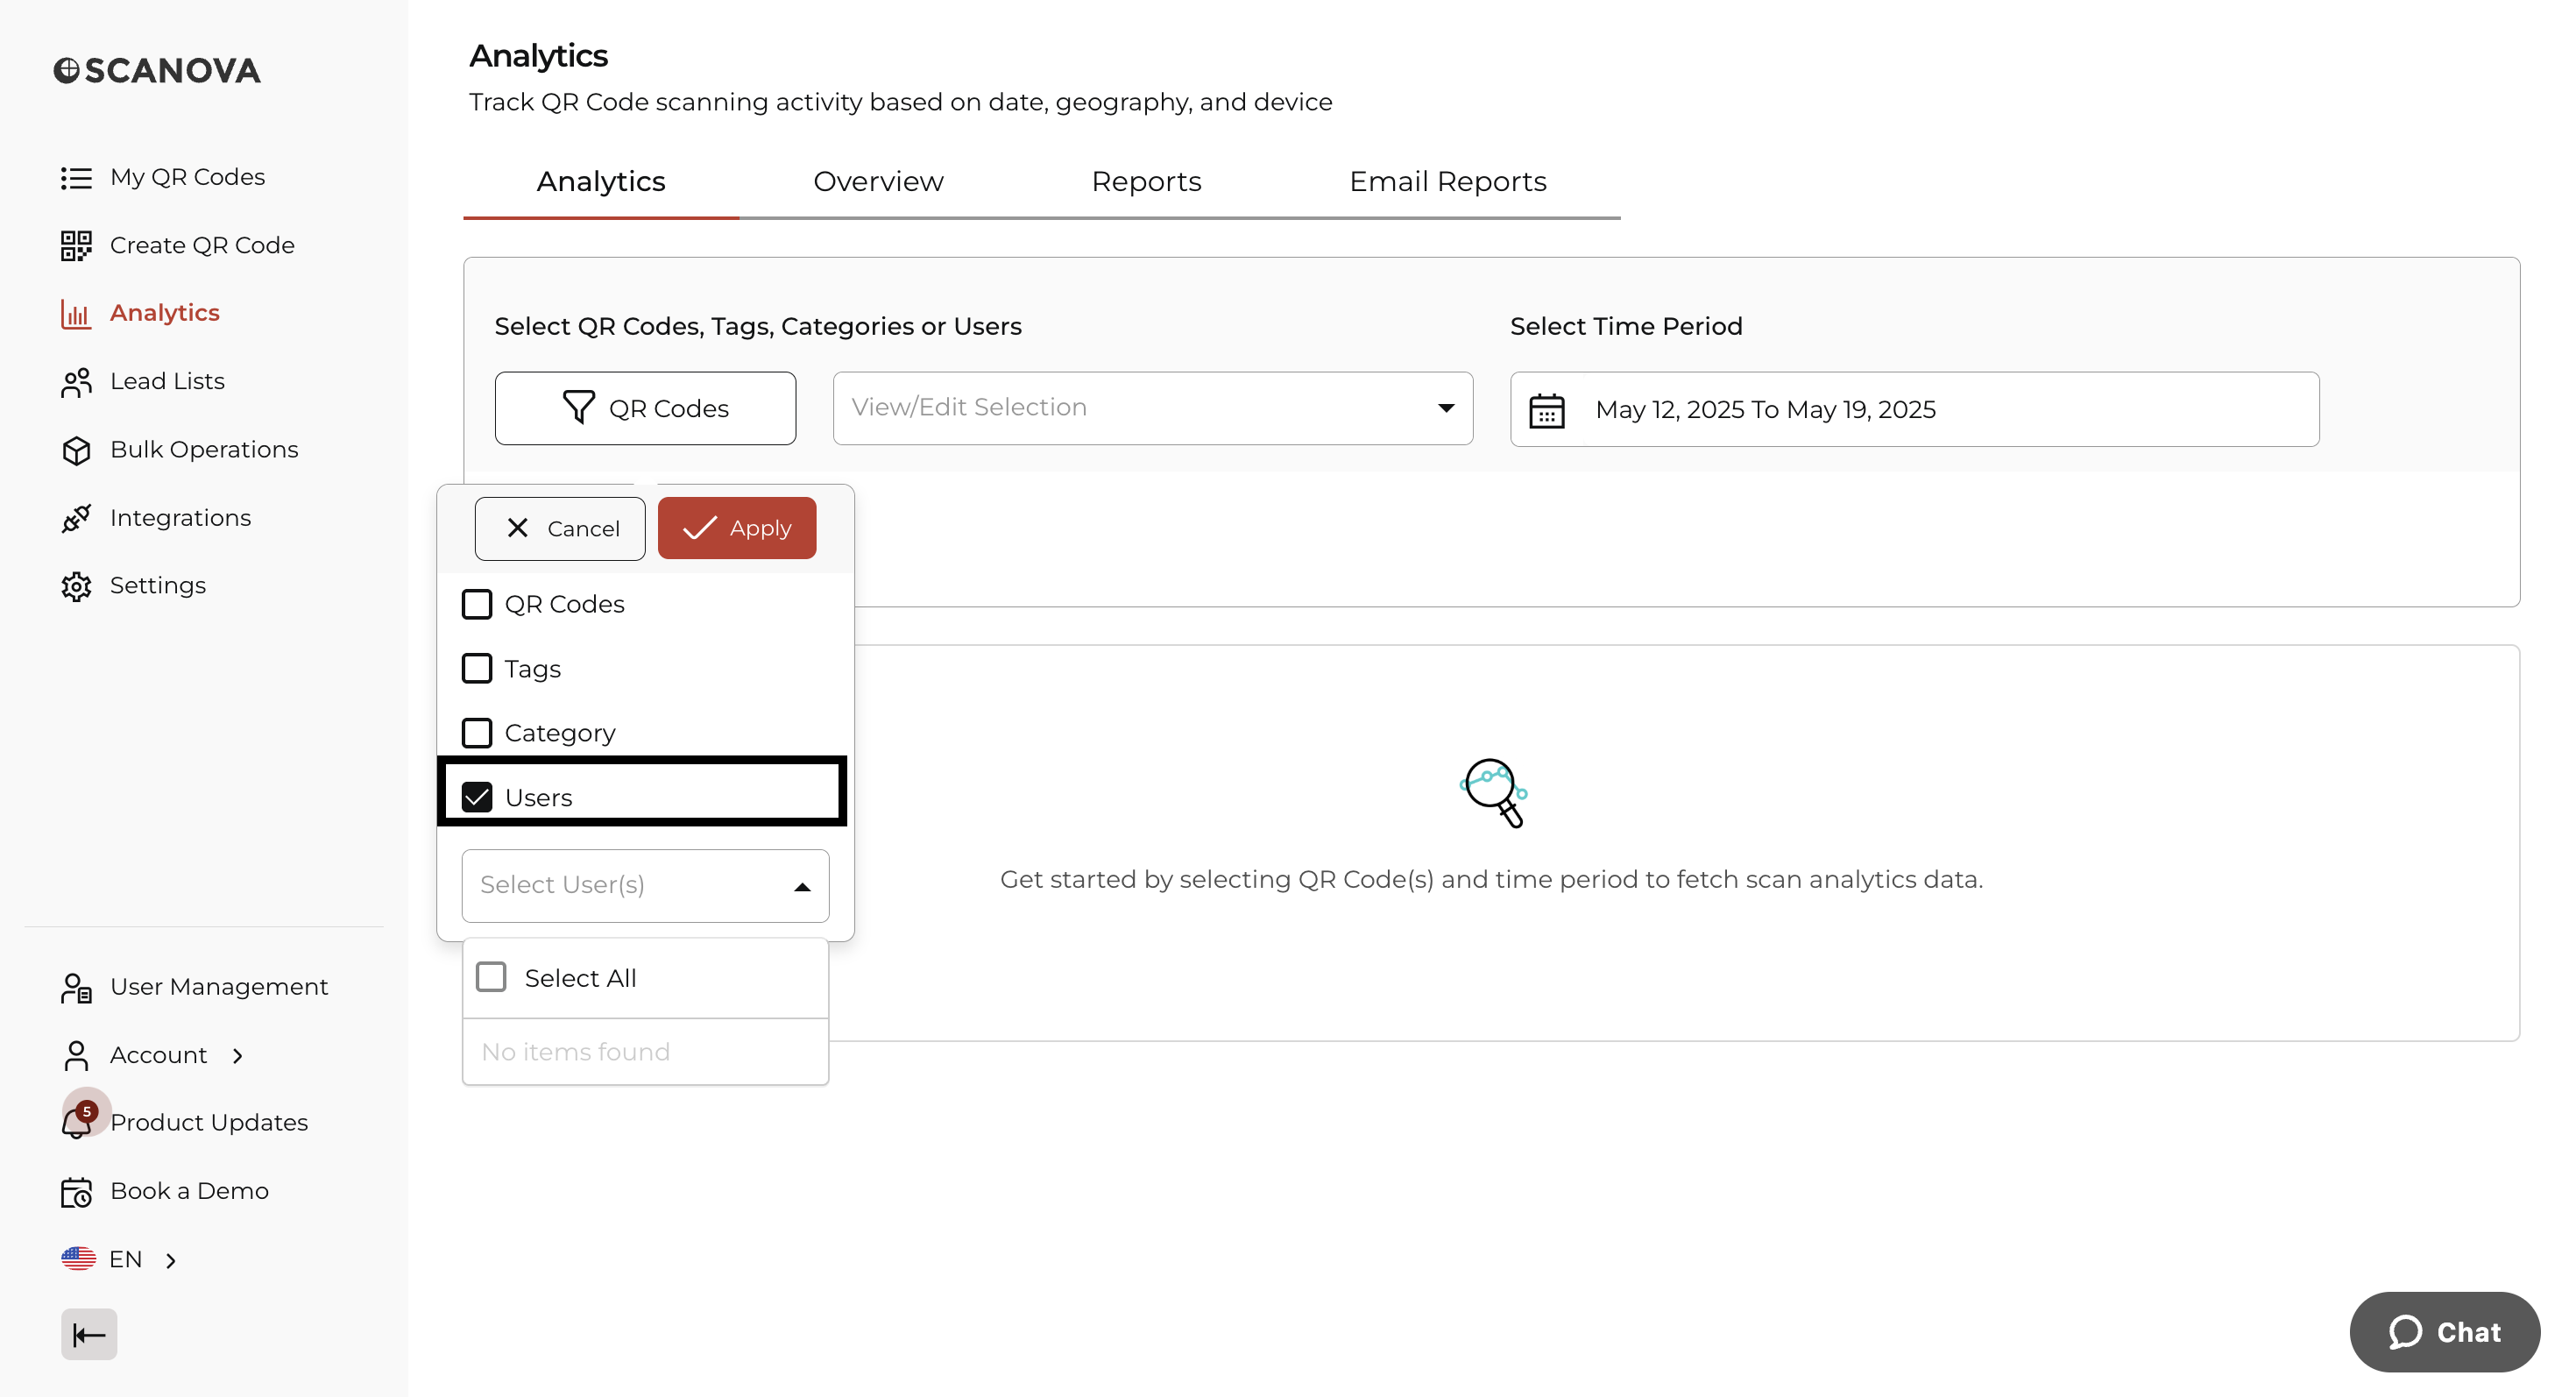The height and width of the screenshot is (1397, 2576).
Task: Switch to the Reports tab
Action: [x=1146, y=182]
